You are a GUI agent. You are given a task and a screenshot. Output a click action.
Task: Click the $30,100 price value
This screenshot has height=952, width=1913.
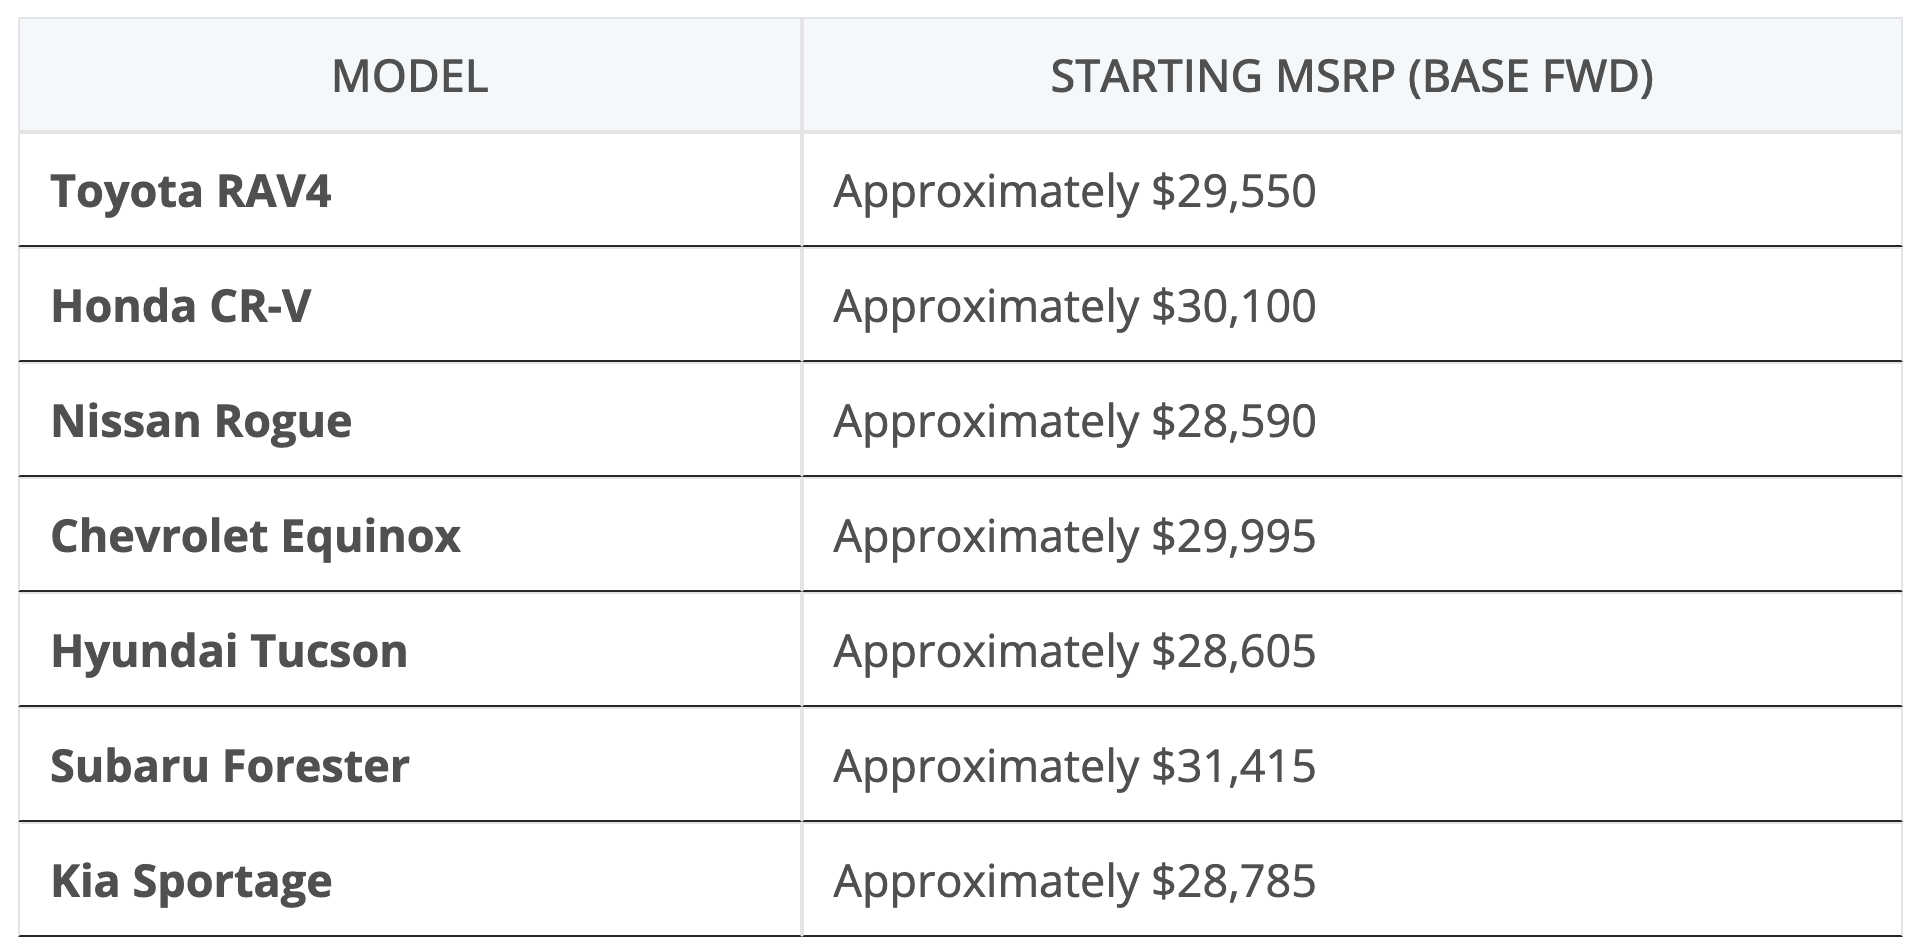pos(1233,306)
